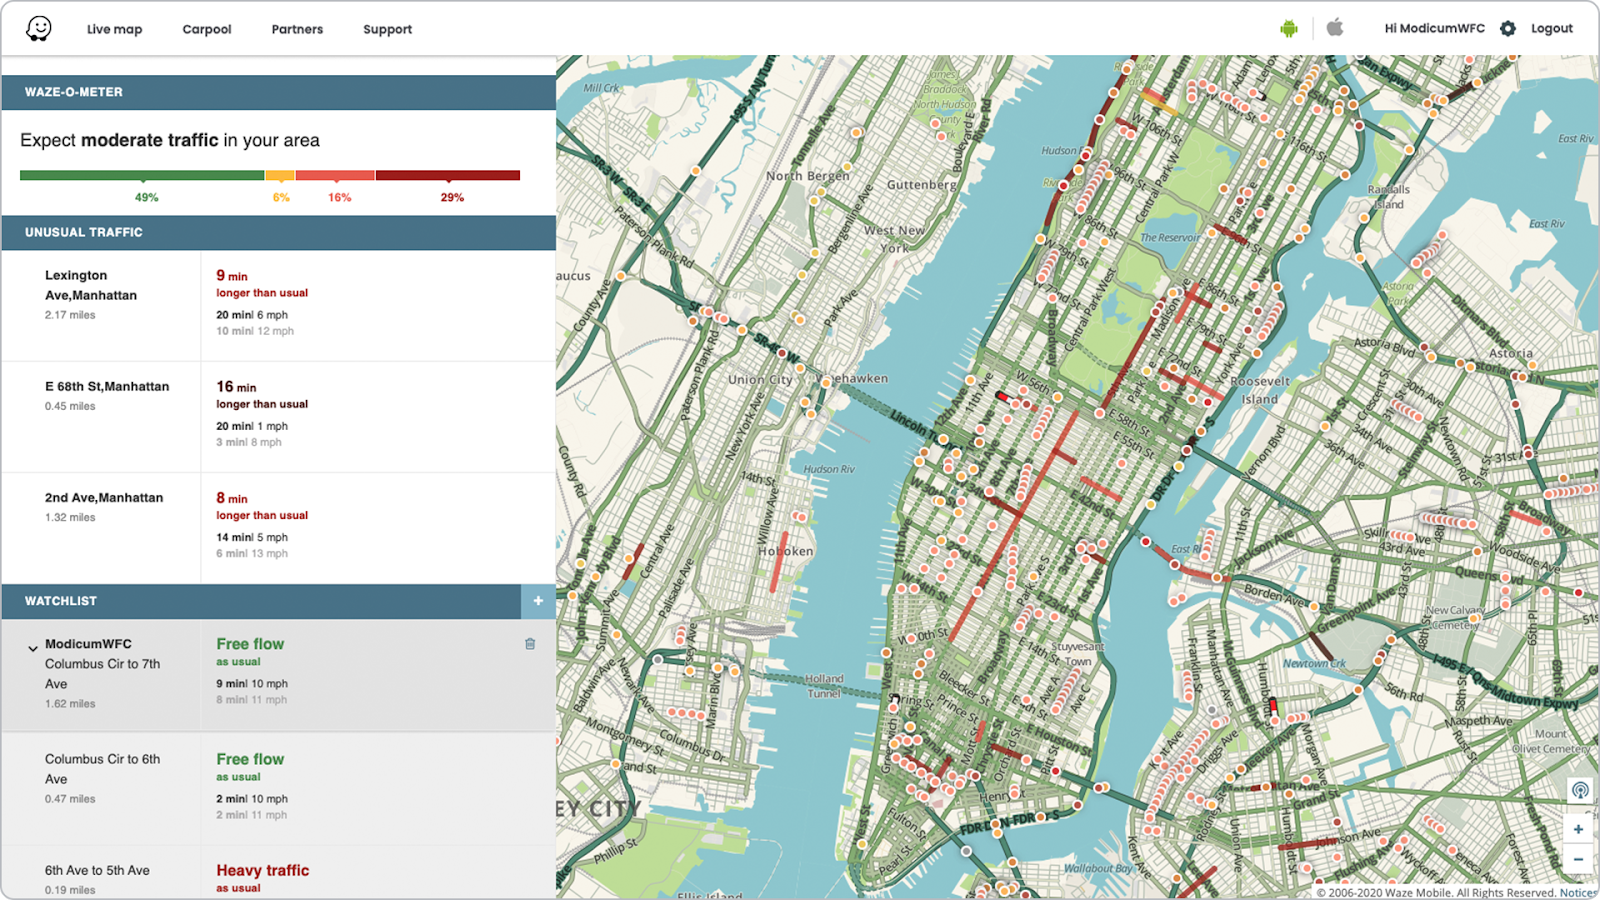The width and height of the screenshot is (1600, 900).
Task: Open the Carpool menu item
Action: coord(207,29)
